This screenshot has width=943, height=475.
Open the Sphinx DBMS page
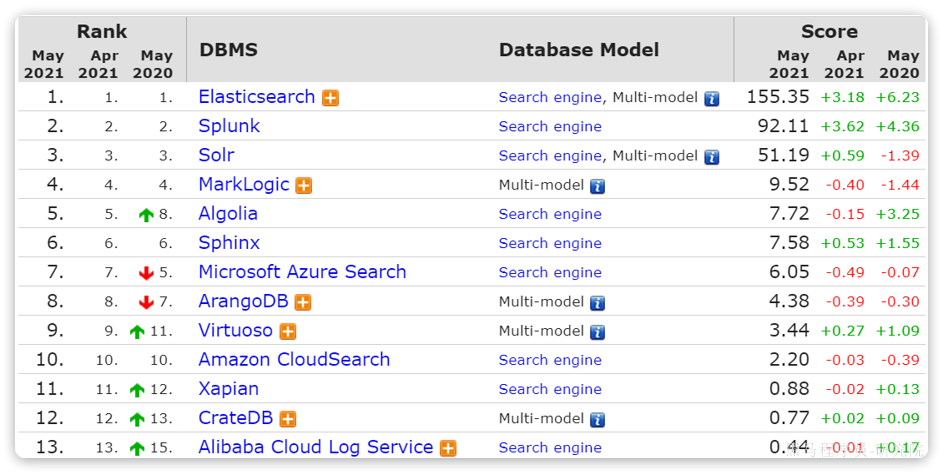(x=229, y=243)
